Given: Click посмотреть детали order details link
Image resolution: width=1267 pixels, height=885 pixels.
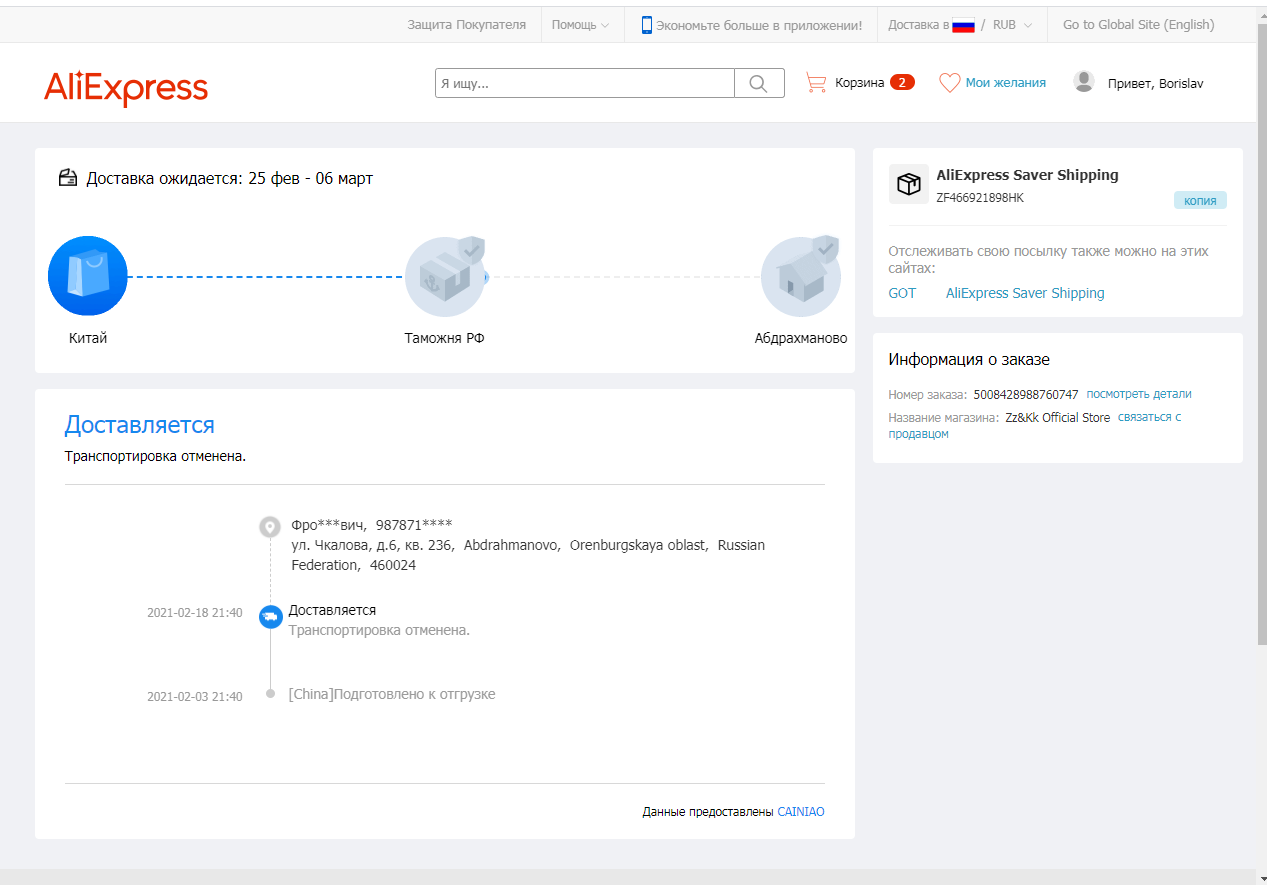Looking at the screenshot, I should pos(1139,394).
